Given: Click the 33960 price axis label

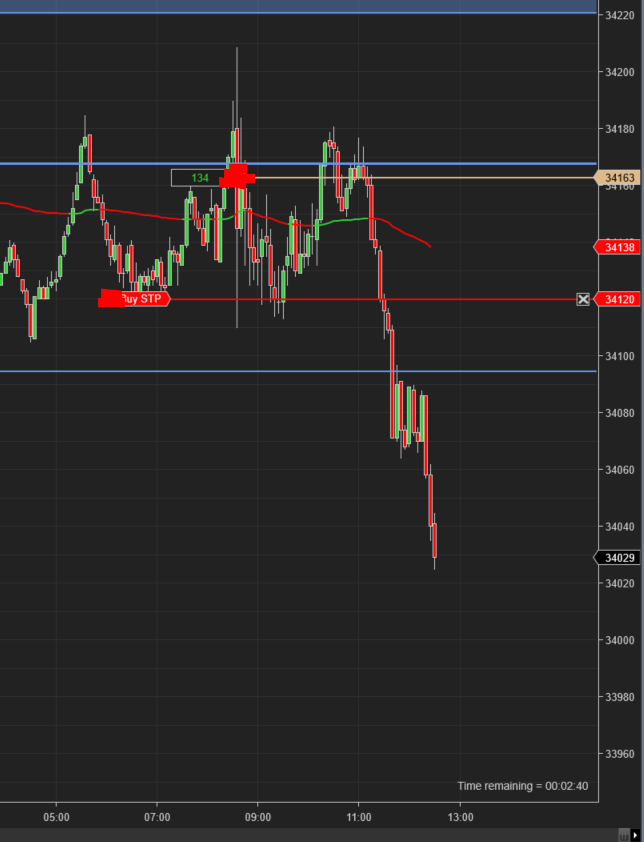Looking at the screenshot, I should coord(619,753).
